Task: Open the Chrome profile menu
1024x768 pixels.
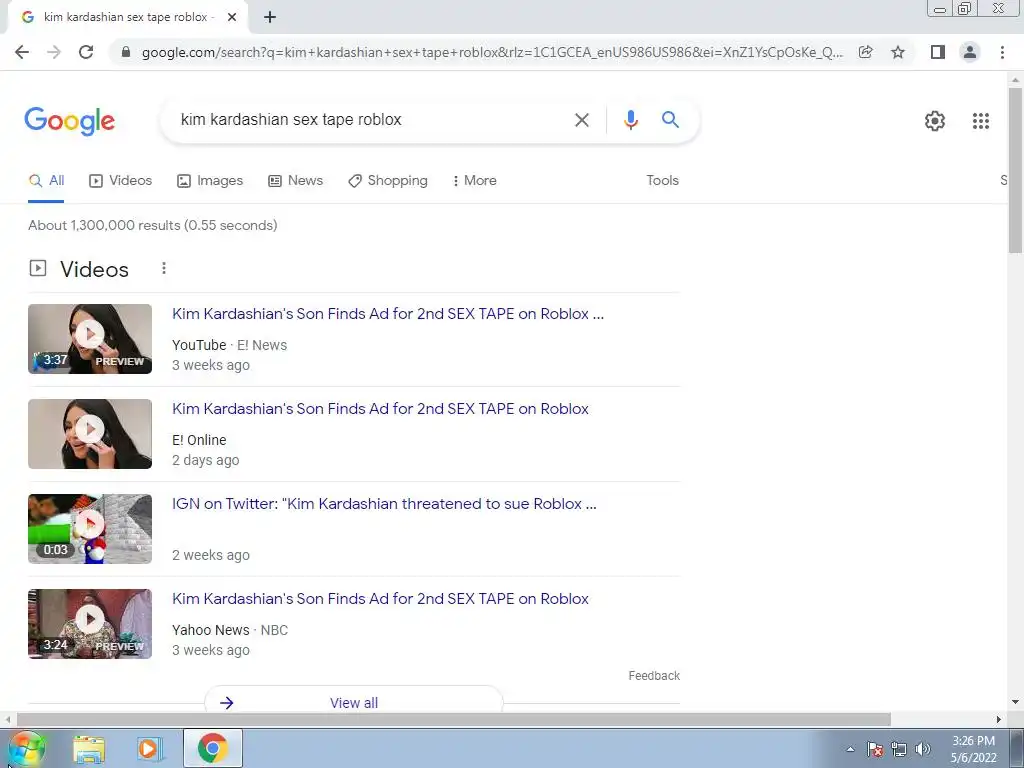Action: [970, 52]
